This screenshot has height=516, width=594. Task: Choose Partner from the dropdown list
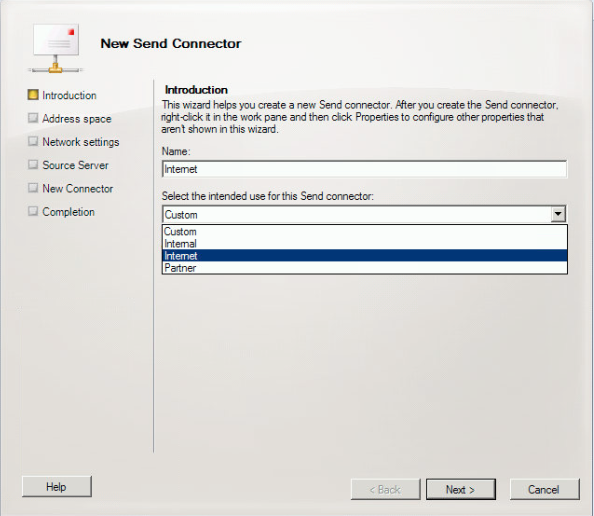364,267
